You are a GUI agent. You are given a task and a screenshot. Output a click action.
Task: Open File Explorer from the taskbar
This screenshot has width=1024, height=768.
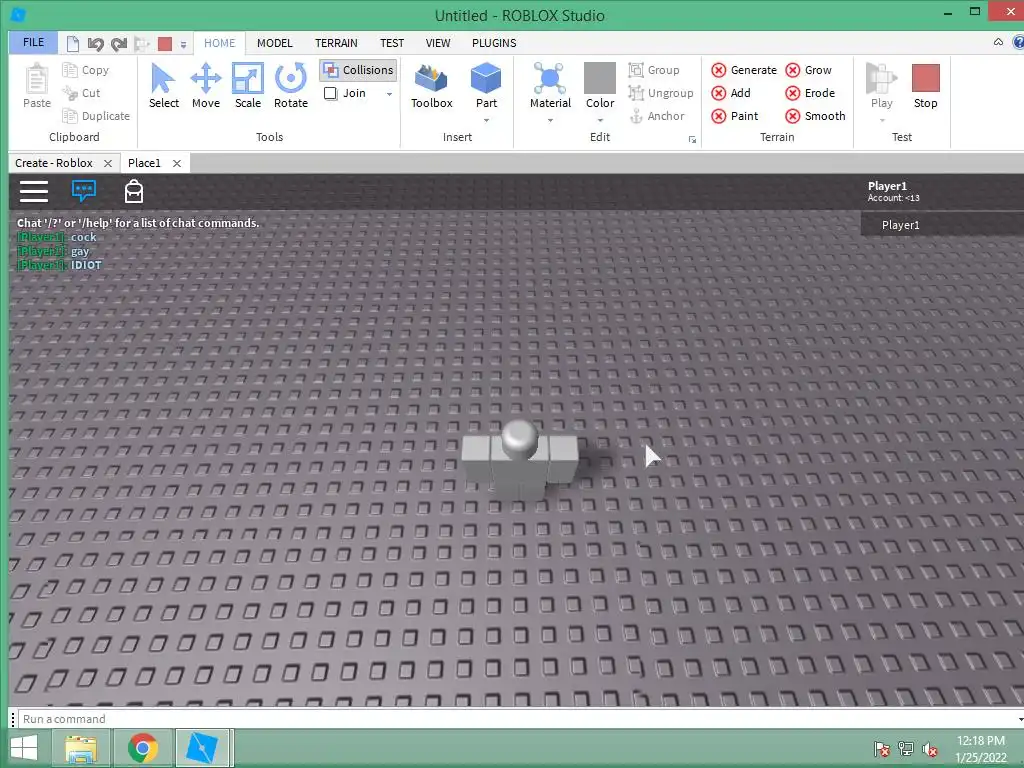81,748
